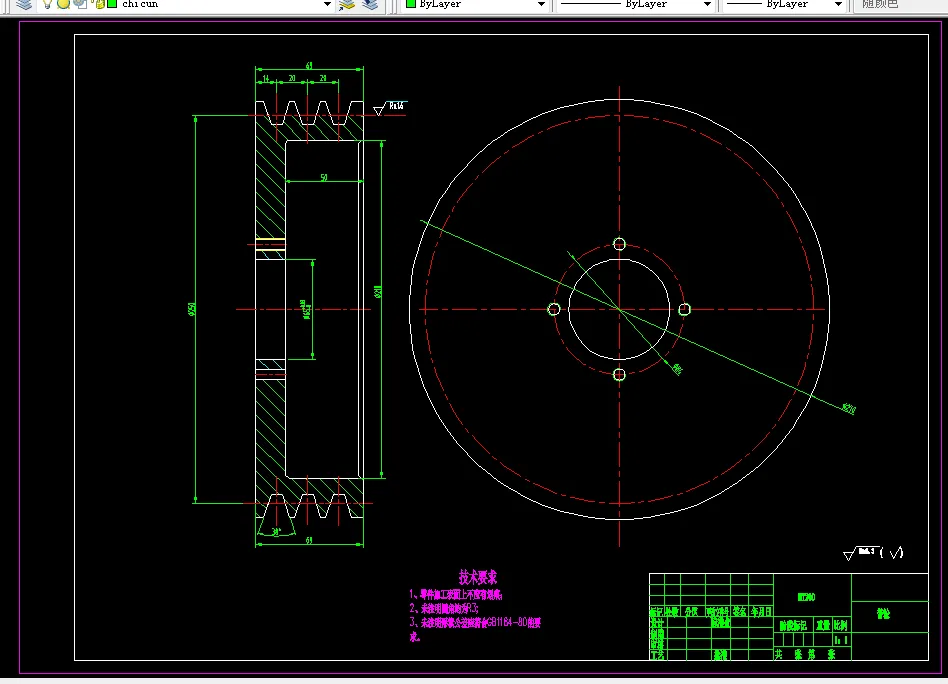This screenshot has width=948, height=684.
Task: Select the 50 width dimension text
Action: [324, 177]
